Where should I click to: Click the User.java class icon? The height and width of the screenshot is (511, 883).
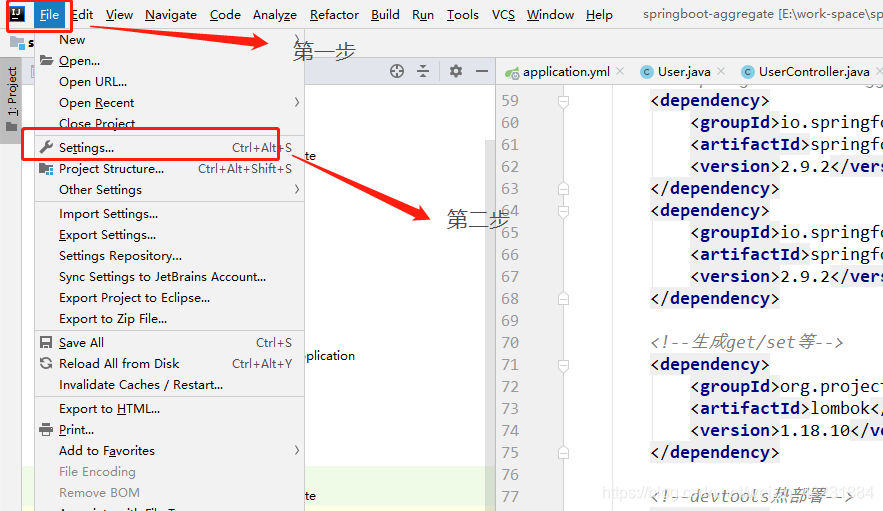click(x=646, y=72)
